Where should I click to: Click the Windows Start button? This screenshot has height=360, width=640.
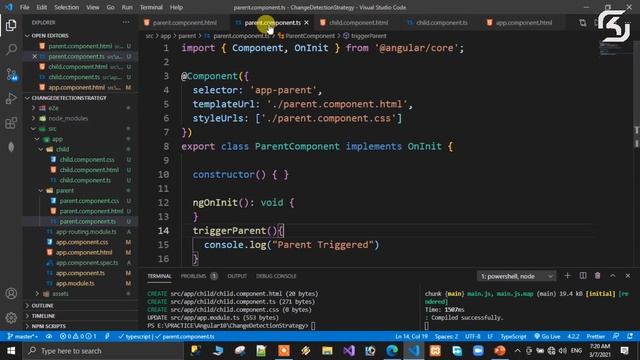[11, 351]
